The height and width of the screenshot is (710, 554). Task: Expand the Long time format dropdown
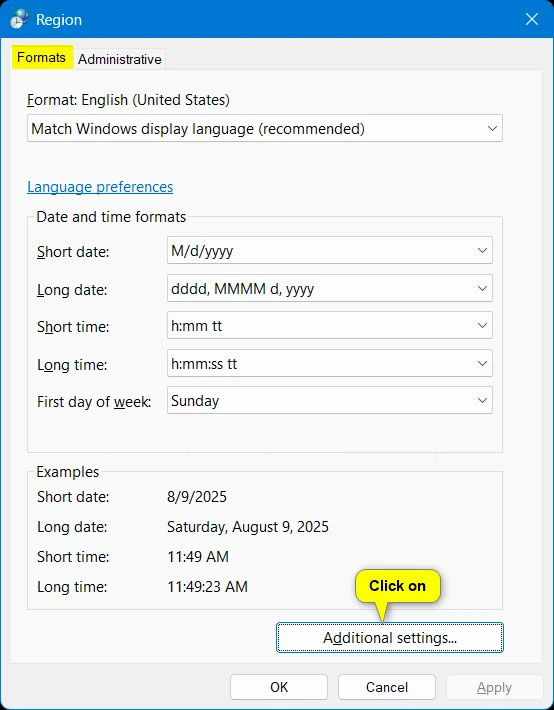329,364
